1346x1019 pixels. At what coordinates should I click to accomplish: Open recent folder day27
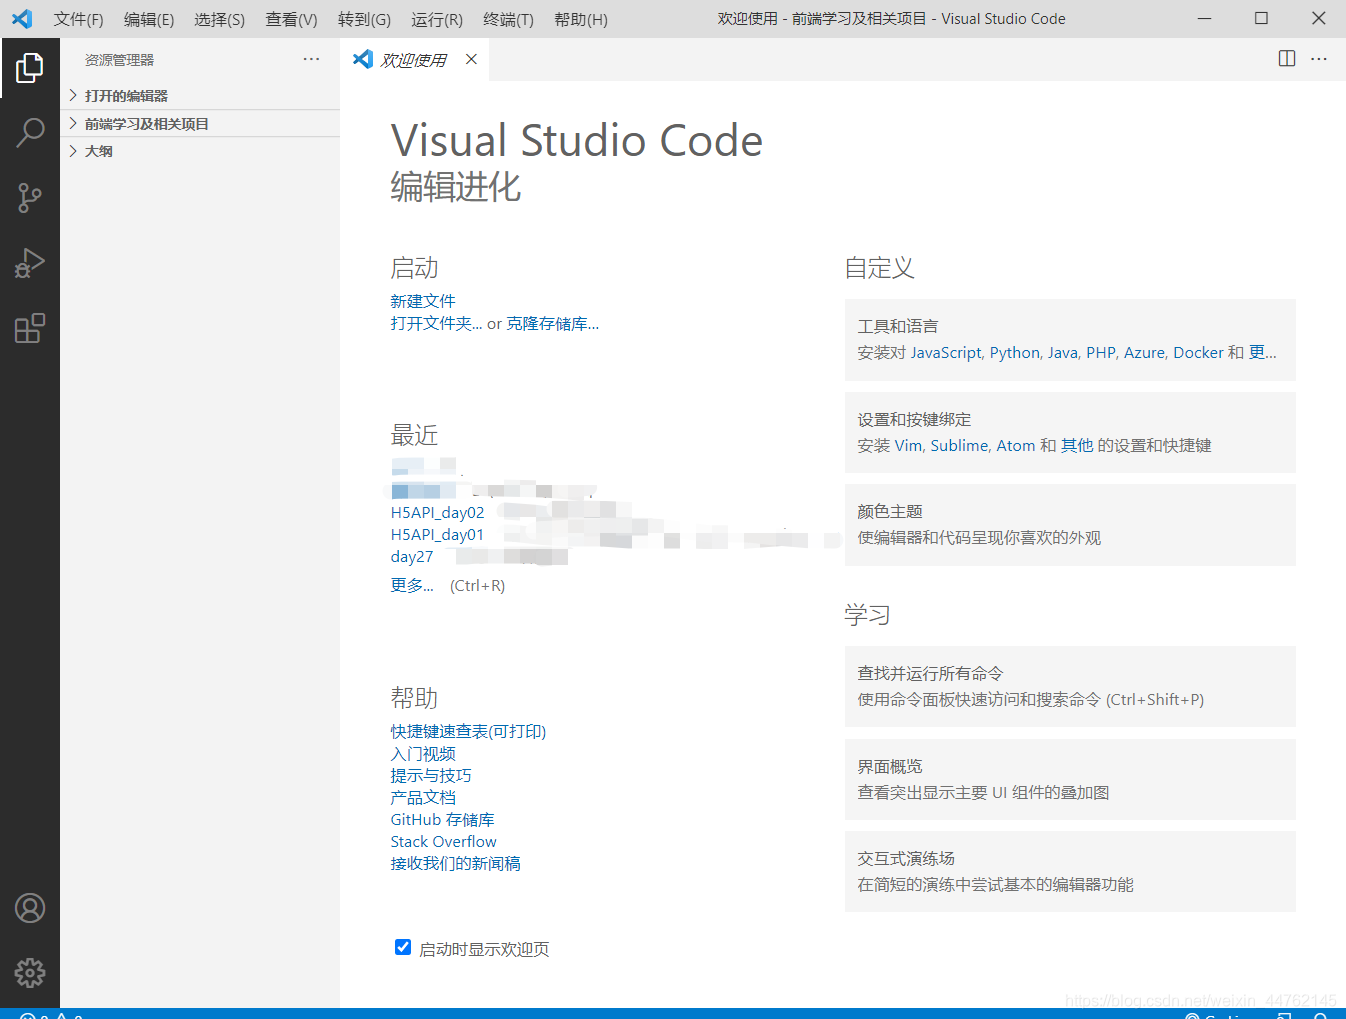412,557
